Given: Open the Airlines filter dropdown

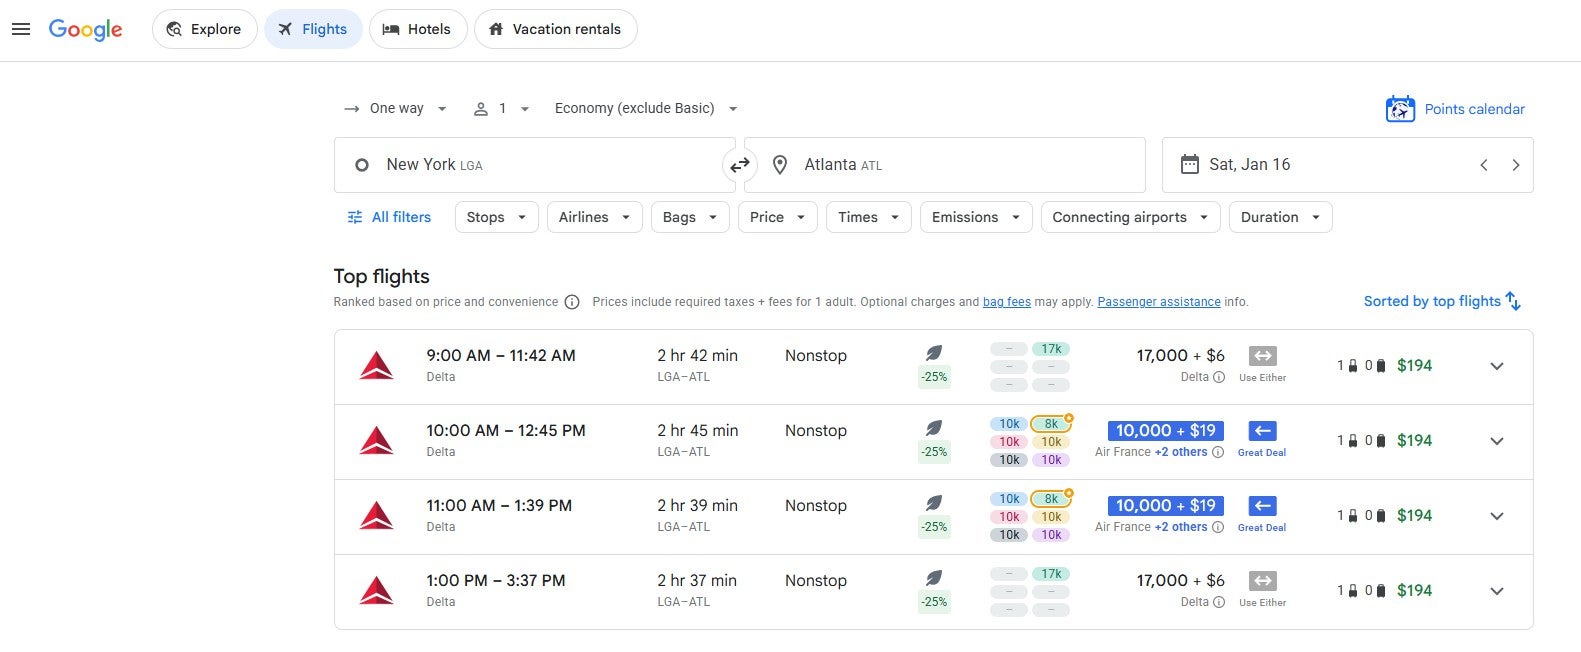Looking at the screenshot, I should point(594,217).
